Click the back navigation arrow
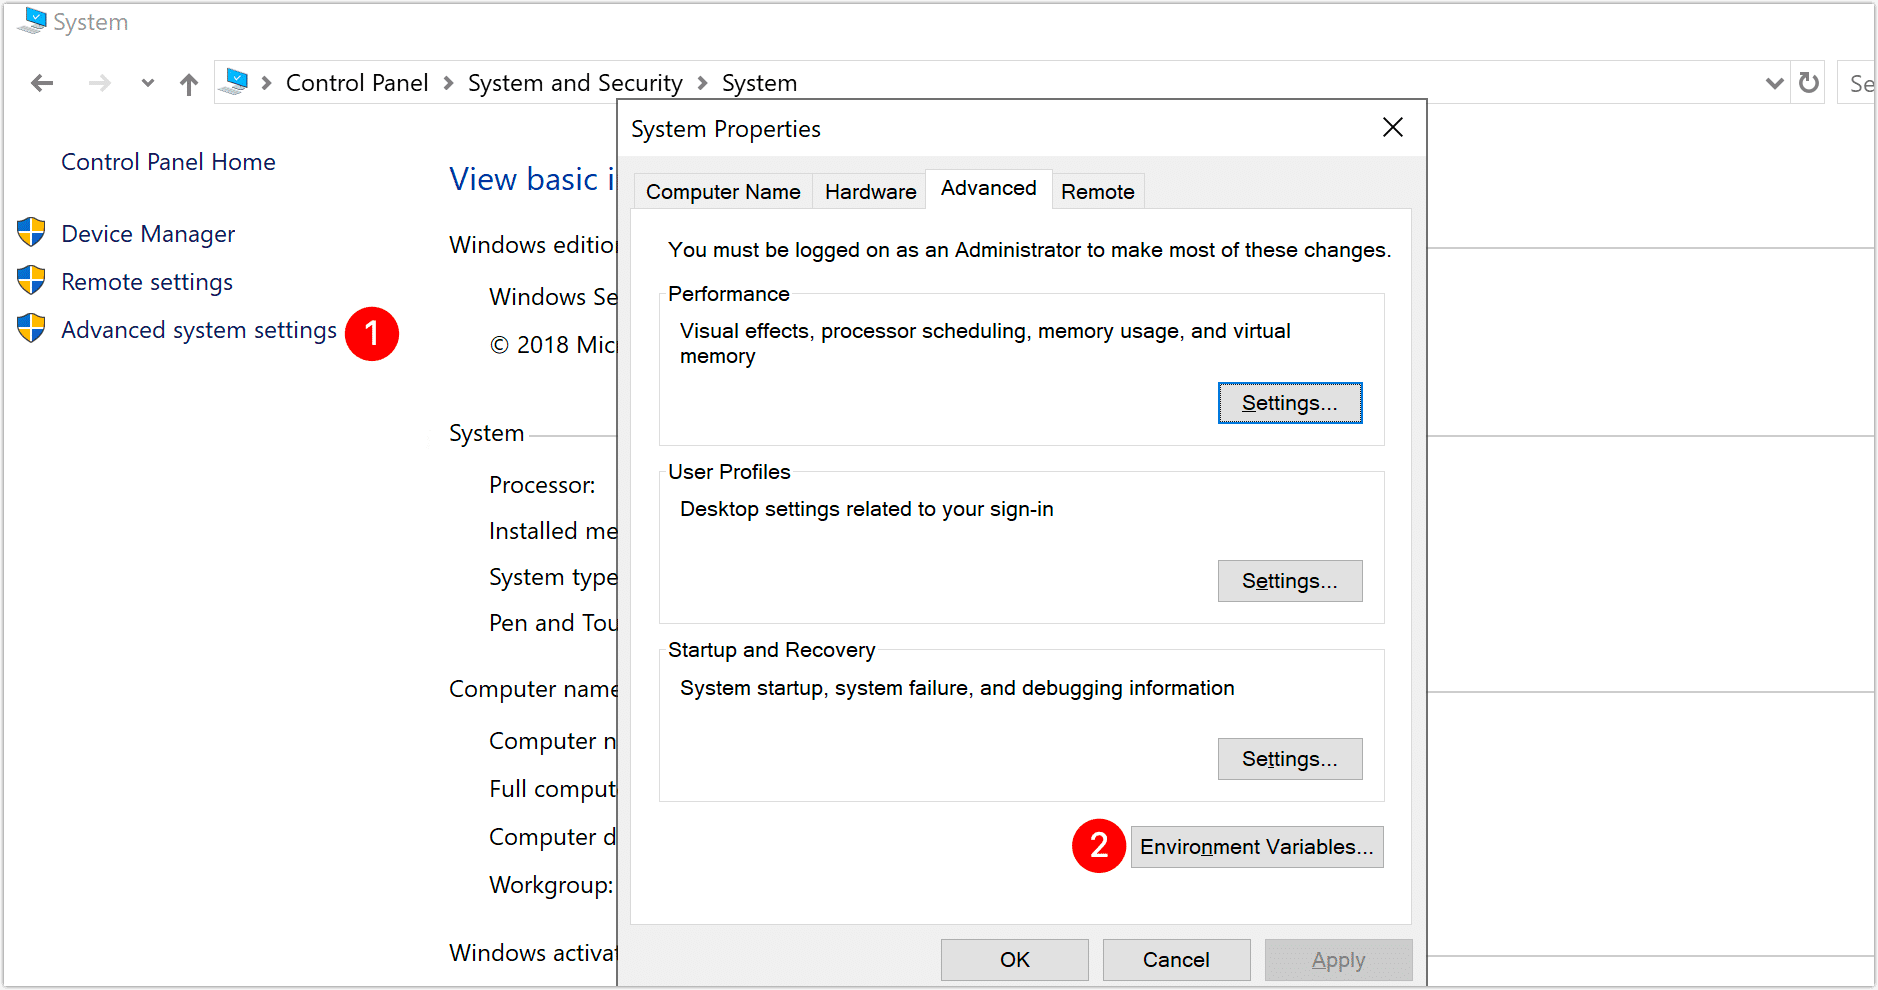The height and width of the screenshot is (990, 1878). [x=42, y=83]
